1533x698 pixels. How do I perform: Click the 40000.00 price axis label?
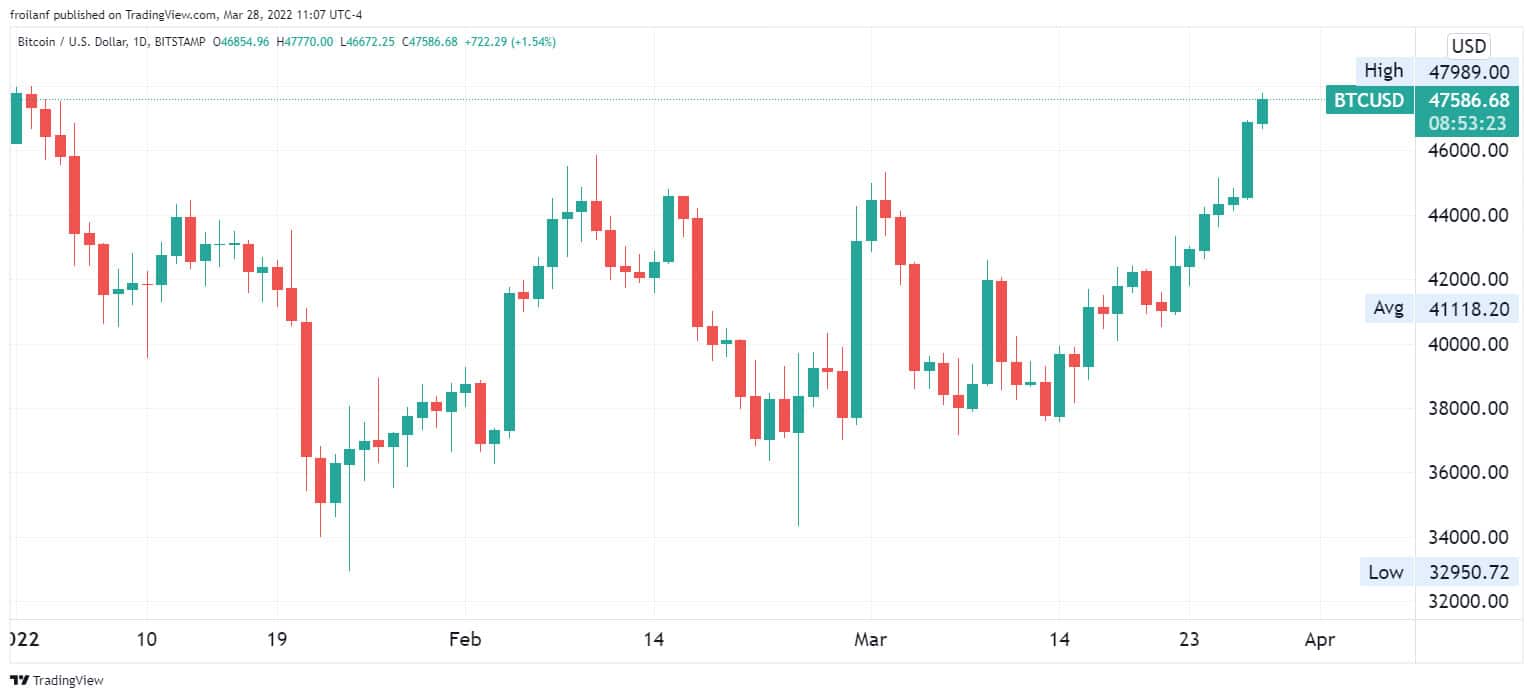[x=1468, y=344]
